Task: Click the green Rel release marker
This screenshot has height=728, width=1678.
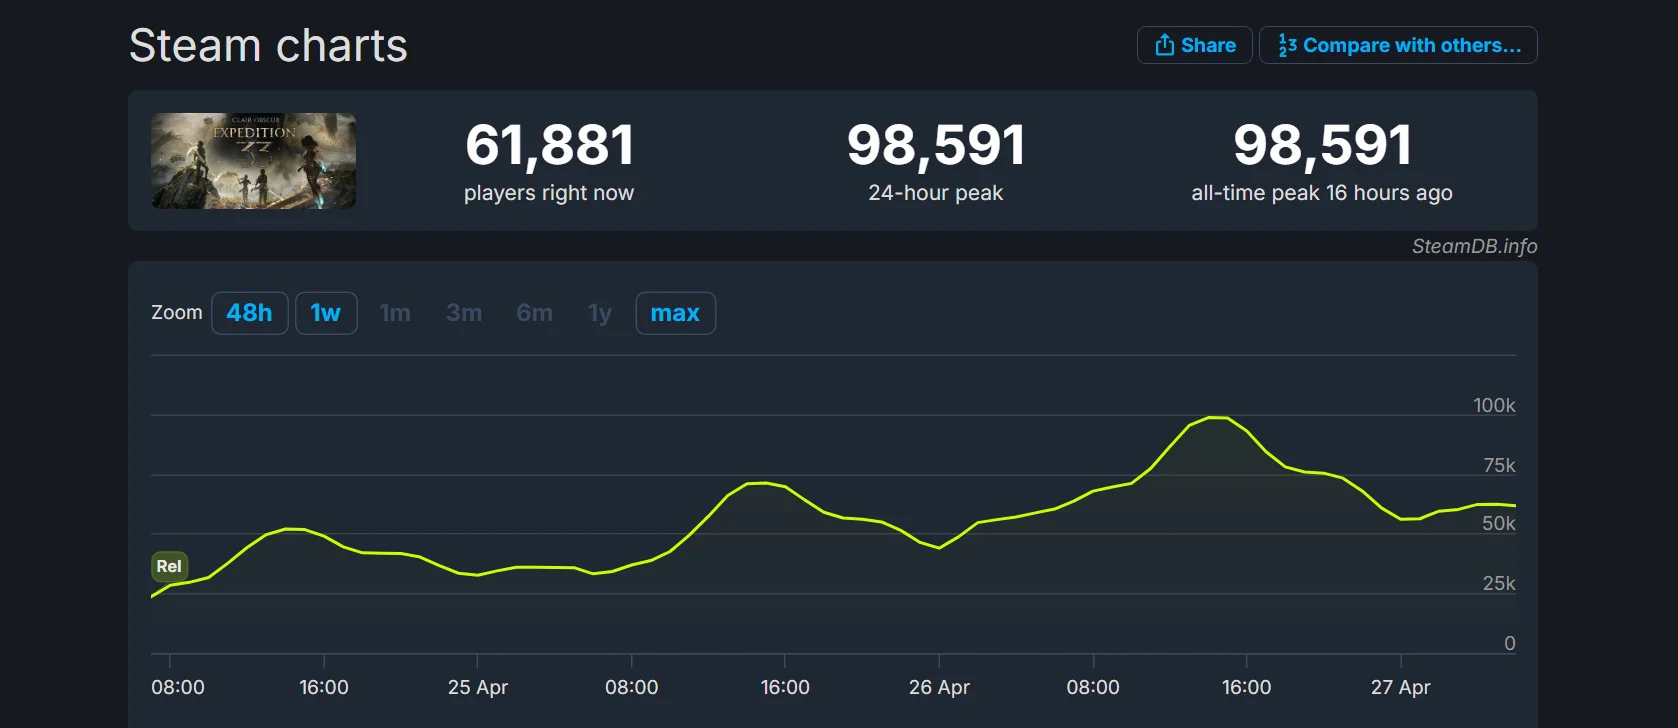Action: [x=169, y=566]
